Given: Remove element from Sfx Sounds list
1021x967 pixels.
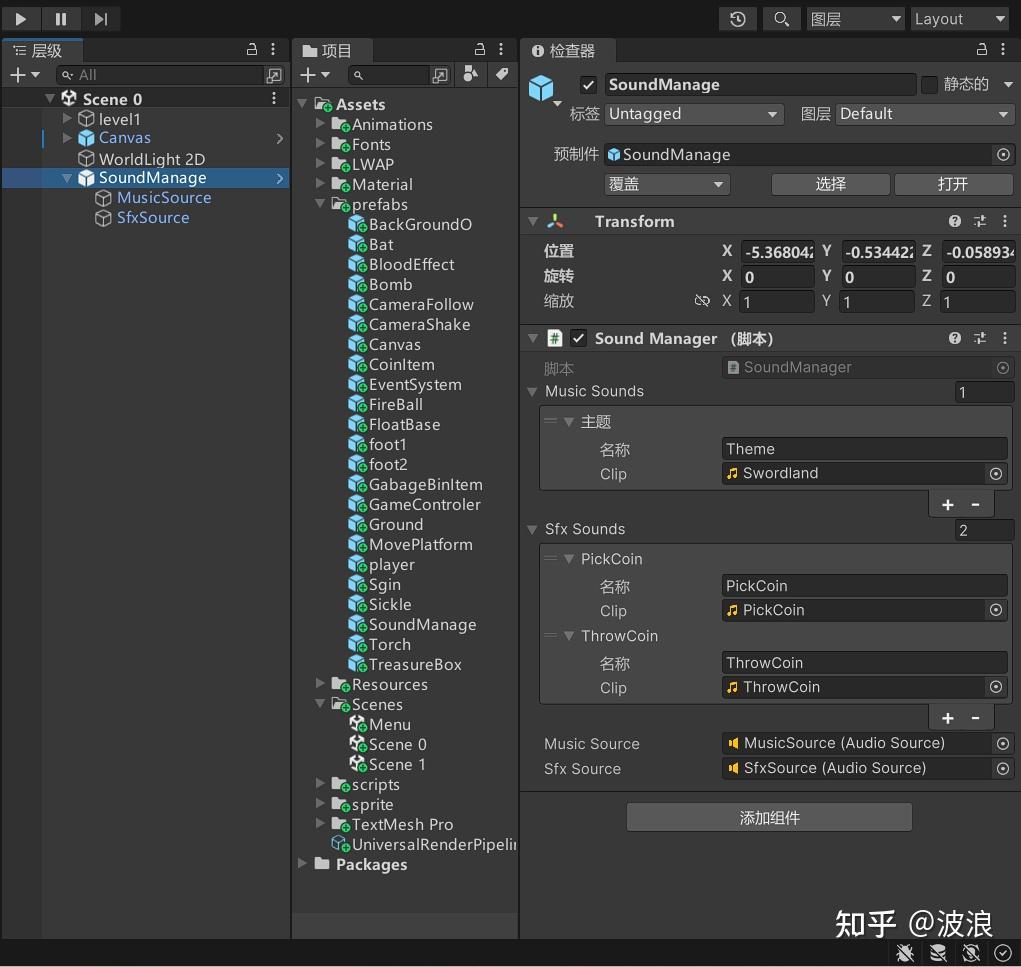Looking at the screenshot, I should point(975,718).
